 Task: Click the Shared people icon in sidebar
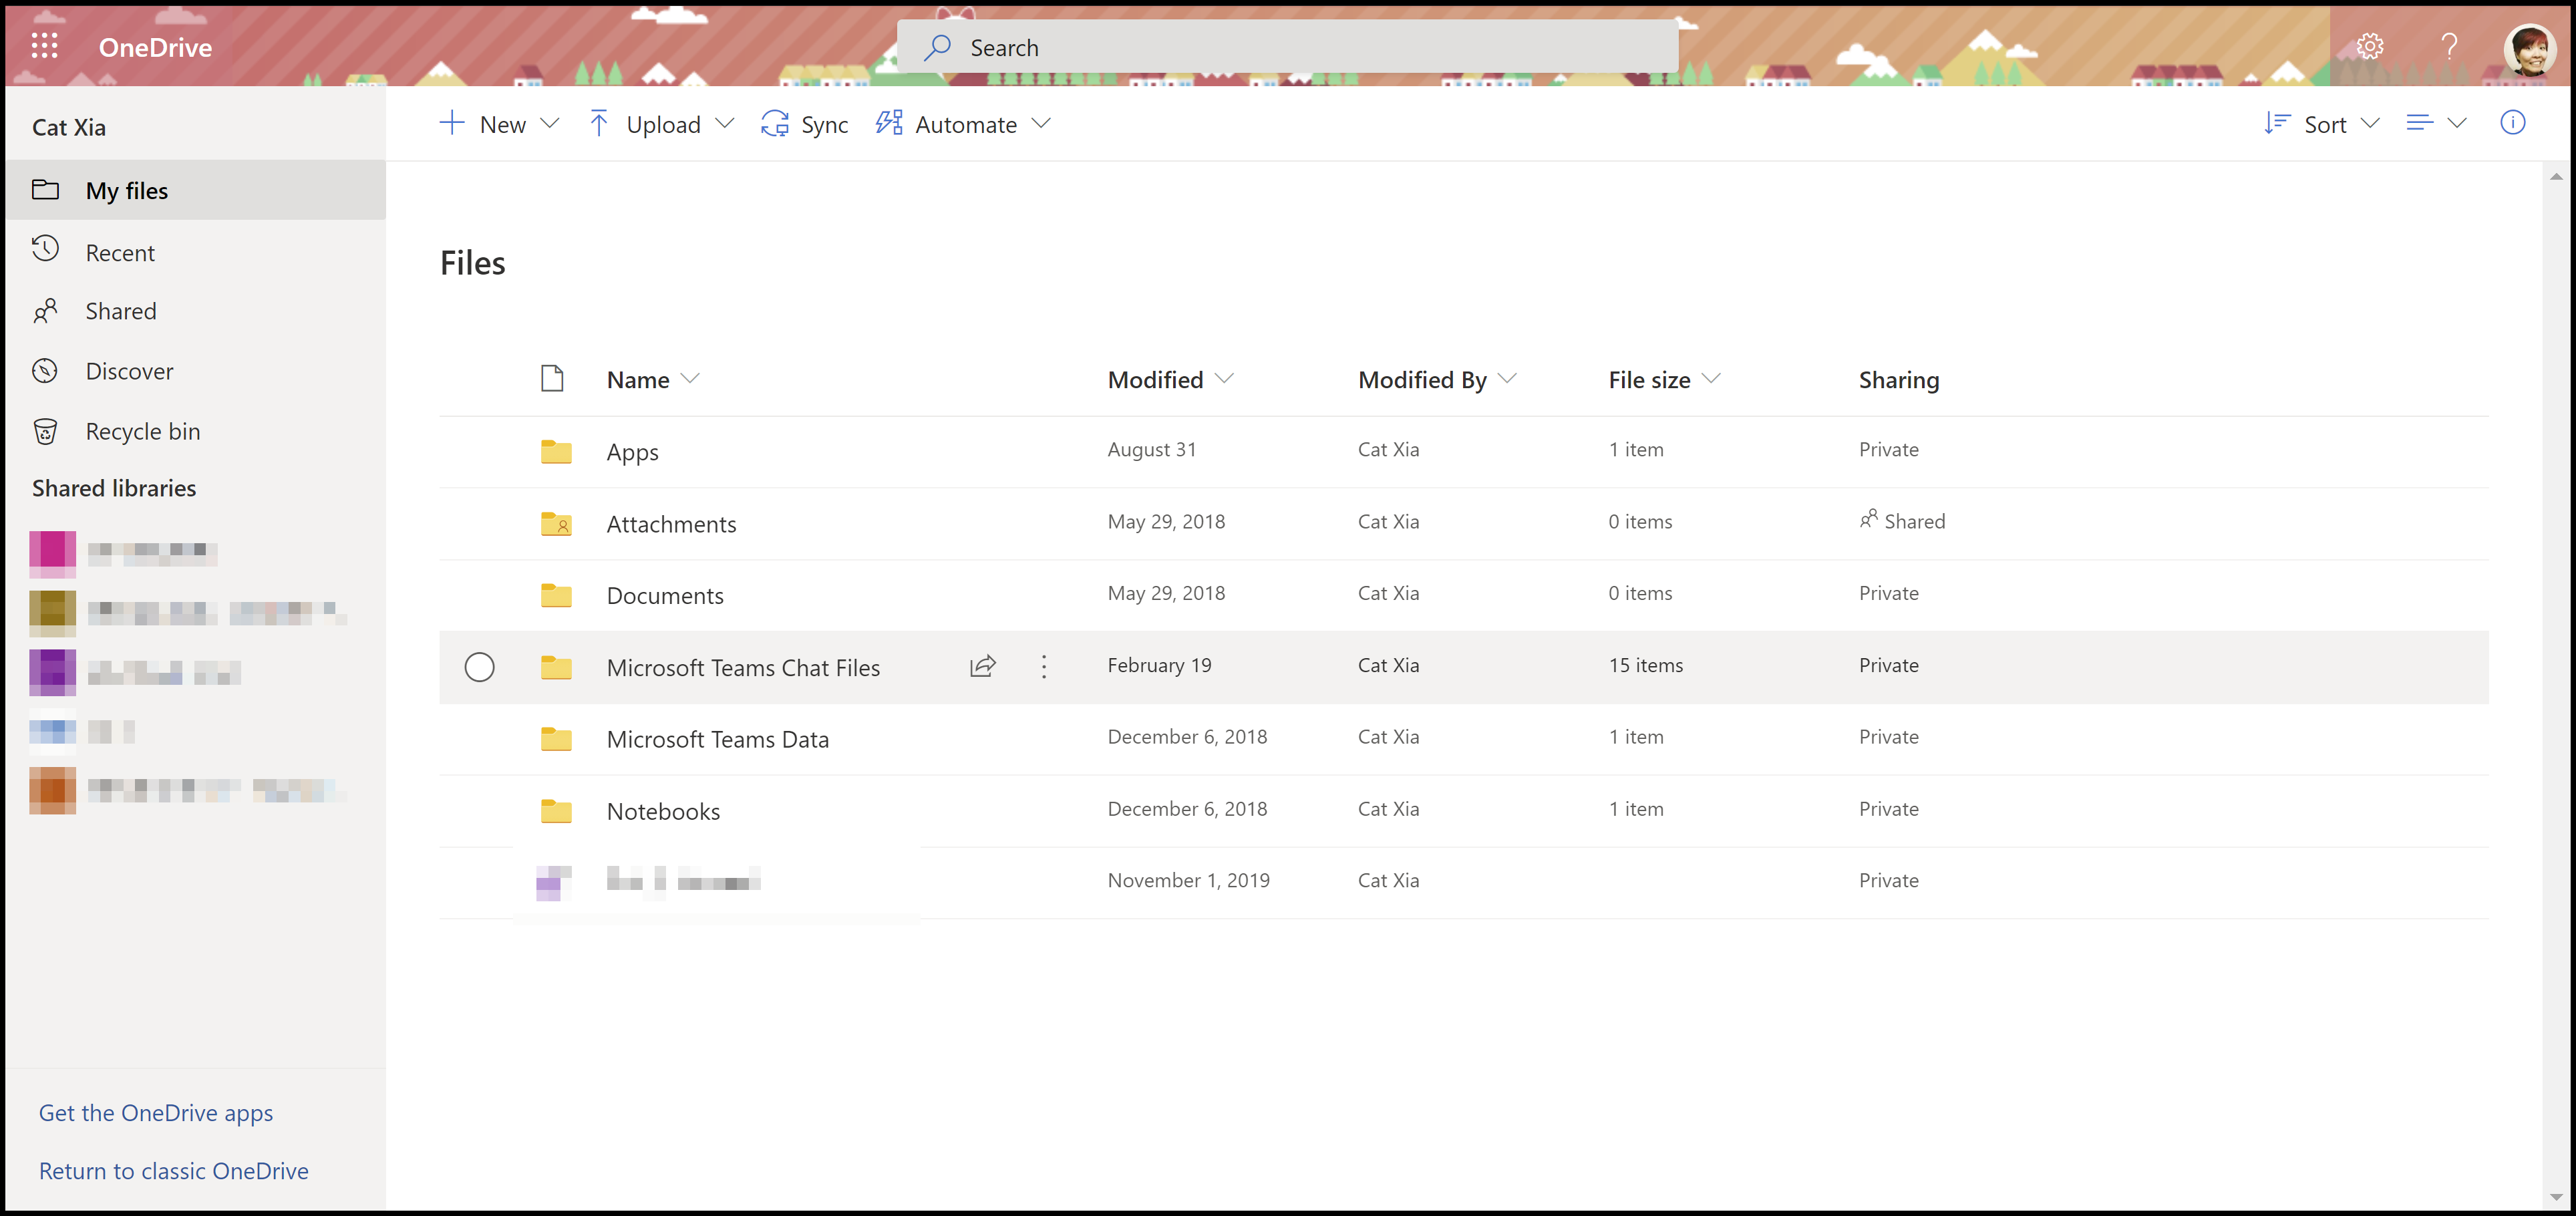(45, 311)
